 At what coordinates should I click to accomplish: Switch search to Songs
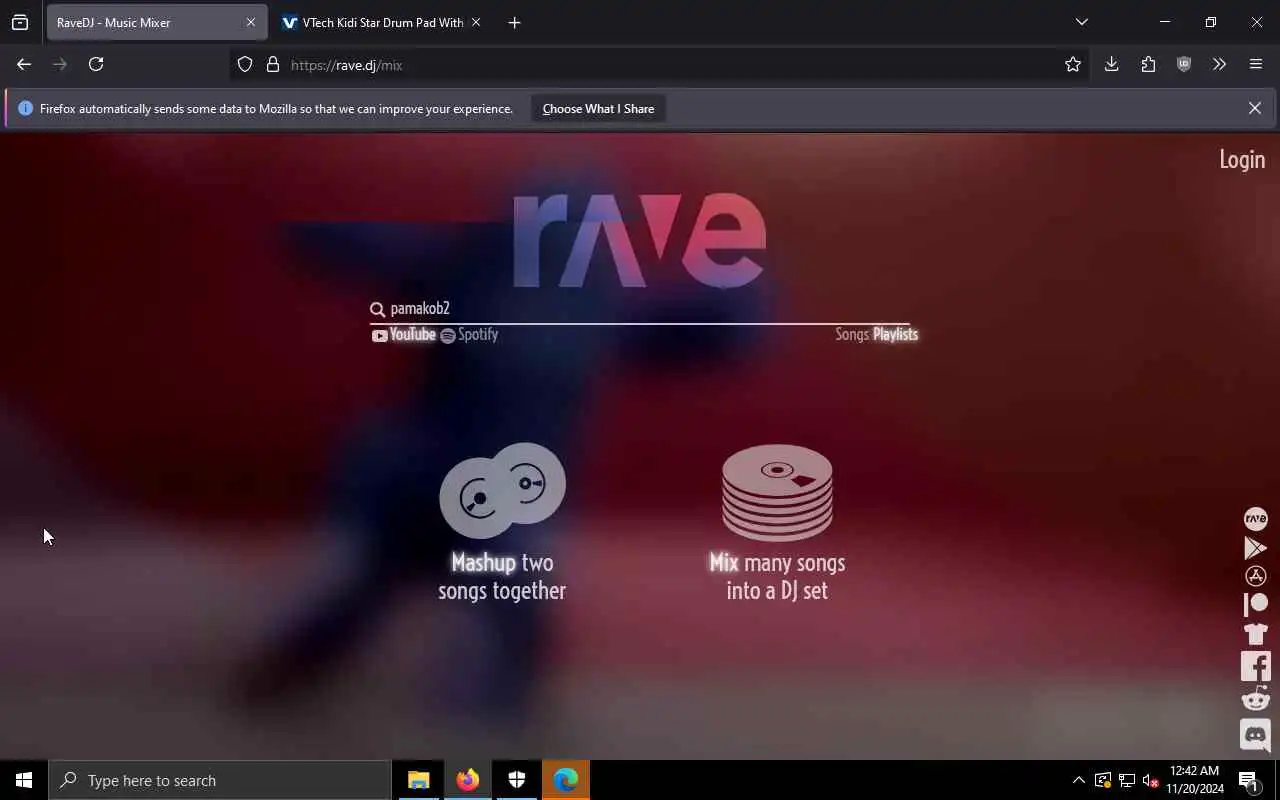pos(852,335)
